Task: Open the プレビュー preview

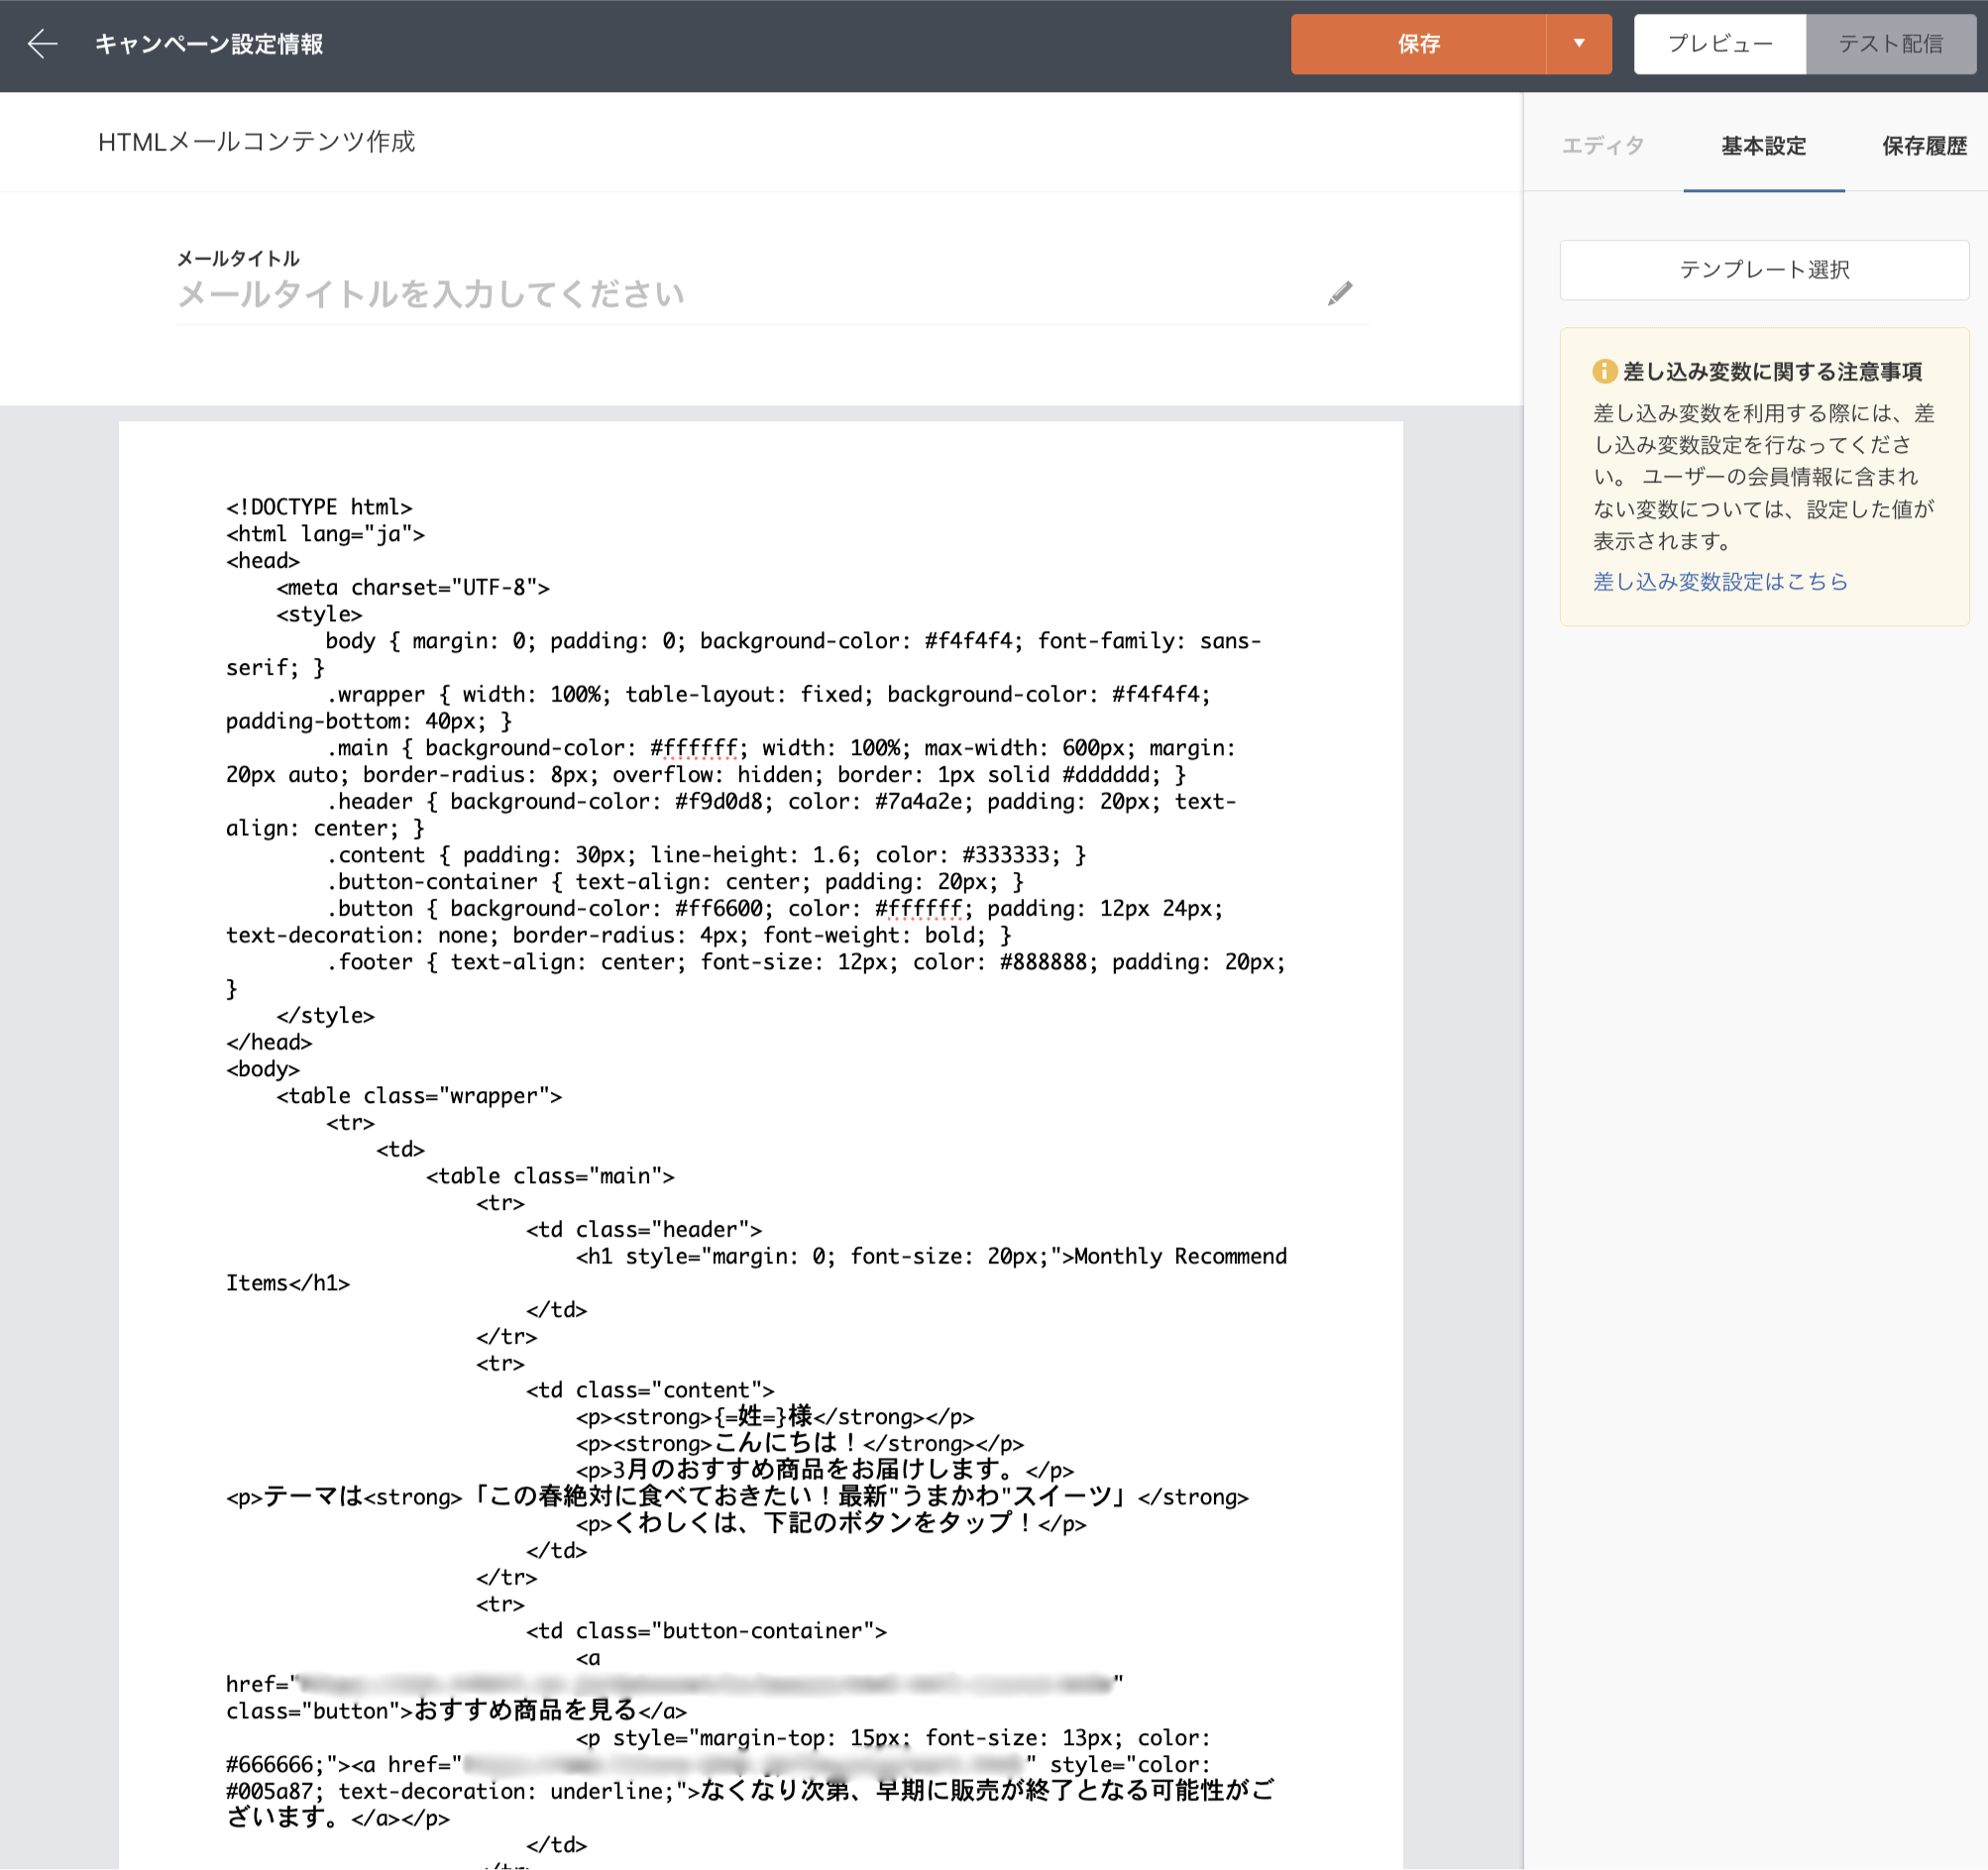Action: click(x=1719, y=44)
